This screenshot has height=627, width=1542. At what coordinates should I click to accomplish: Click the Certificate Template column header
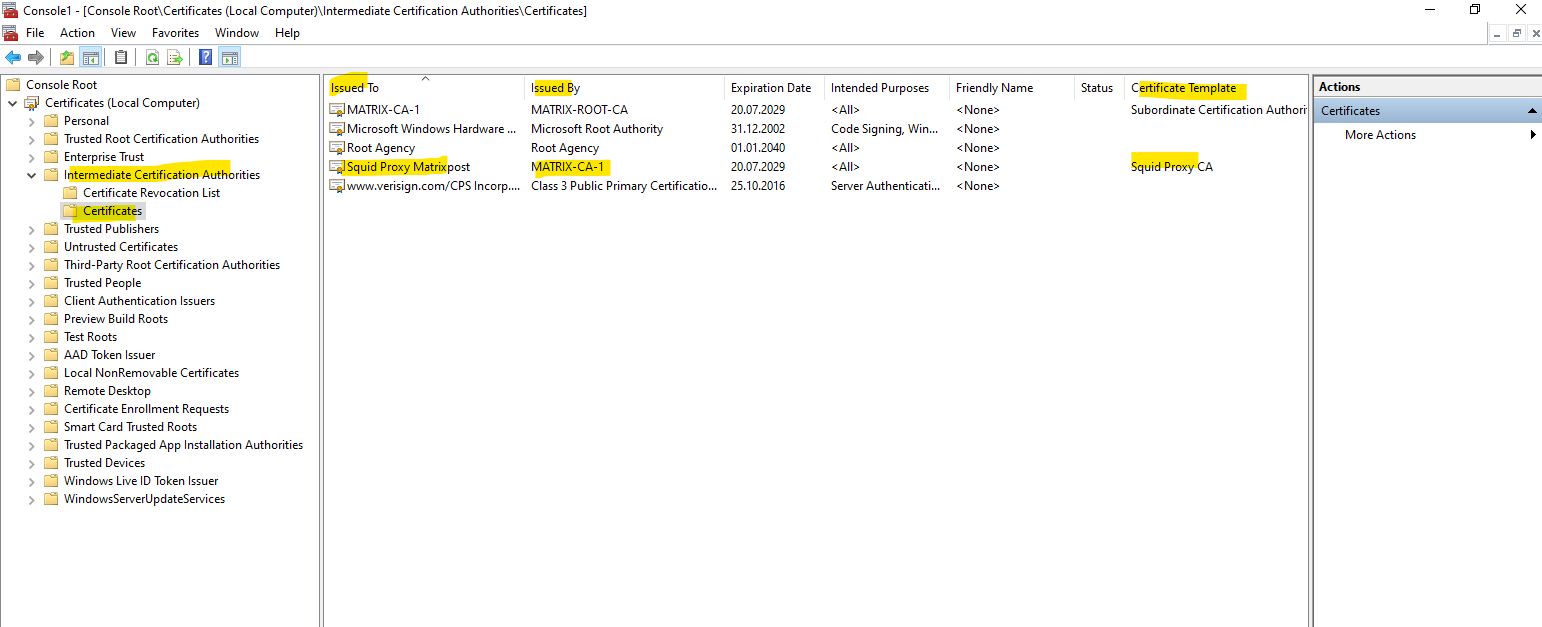[x=1183, y=88]
